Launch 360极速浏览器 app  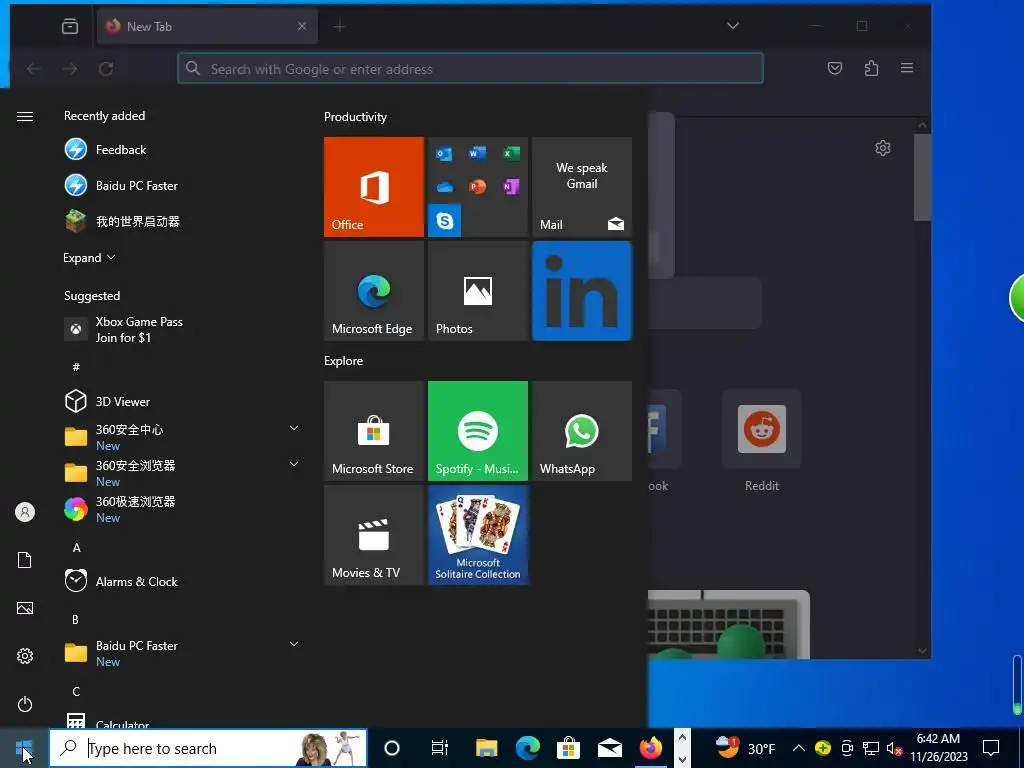pos(183,509)
